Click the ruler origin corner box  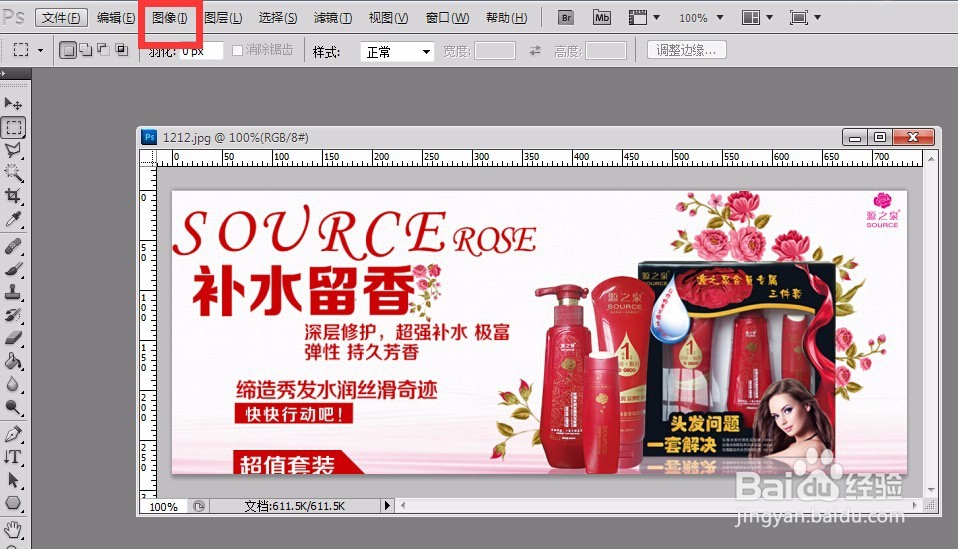click(x=148, y=158)
